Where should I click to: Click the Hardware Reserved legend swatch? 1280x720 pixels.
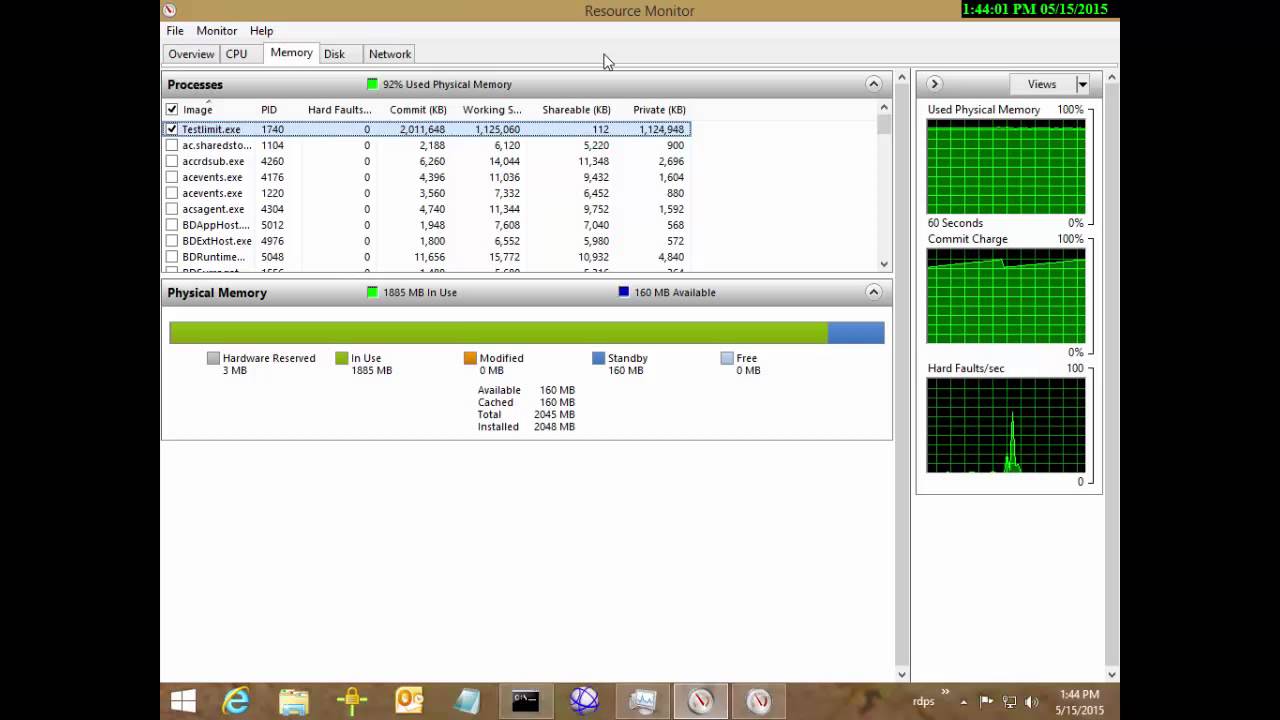(x=213, y=358)
